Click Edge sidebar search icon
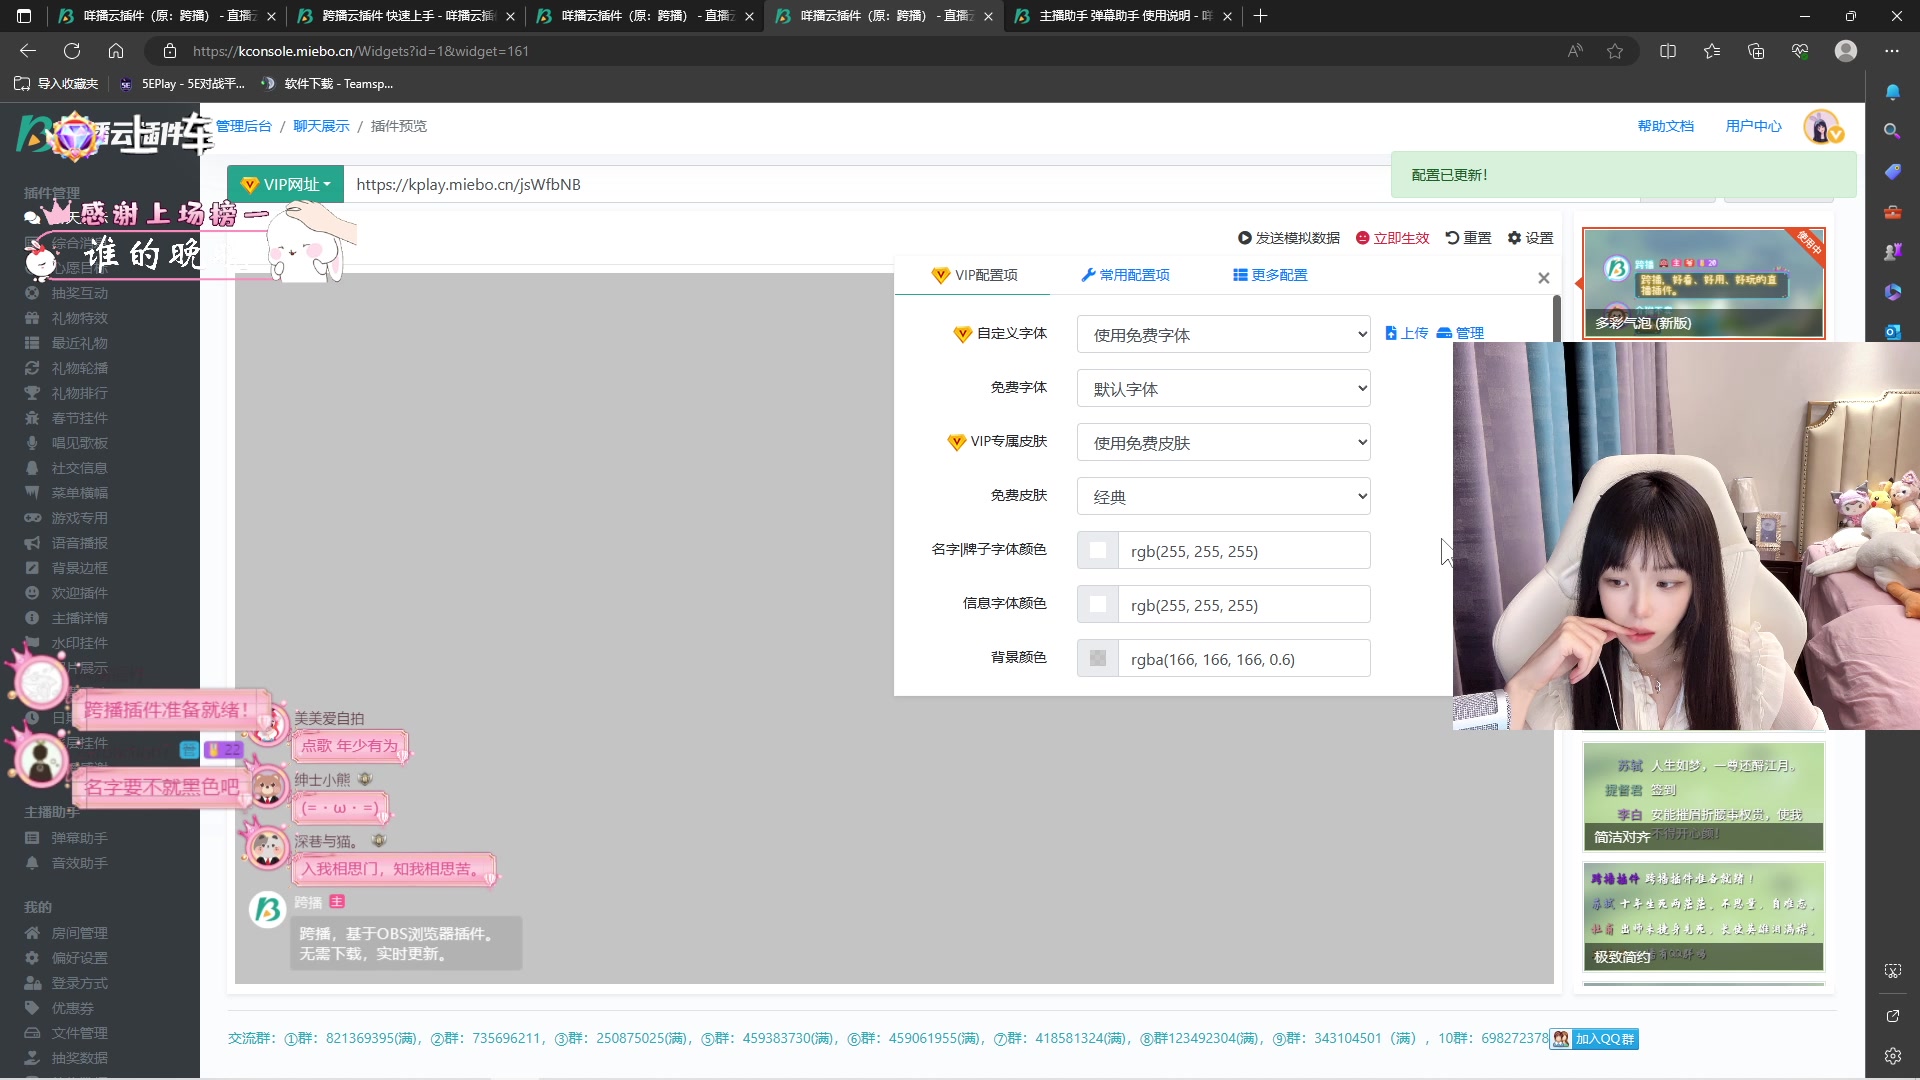1920x1080 pixels. [x=1892, y=131]
